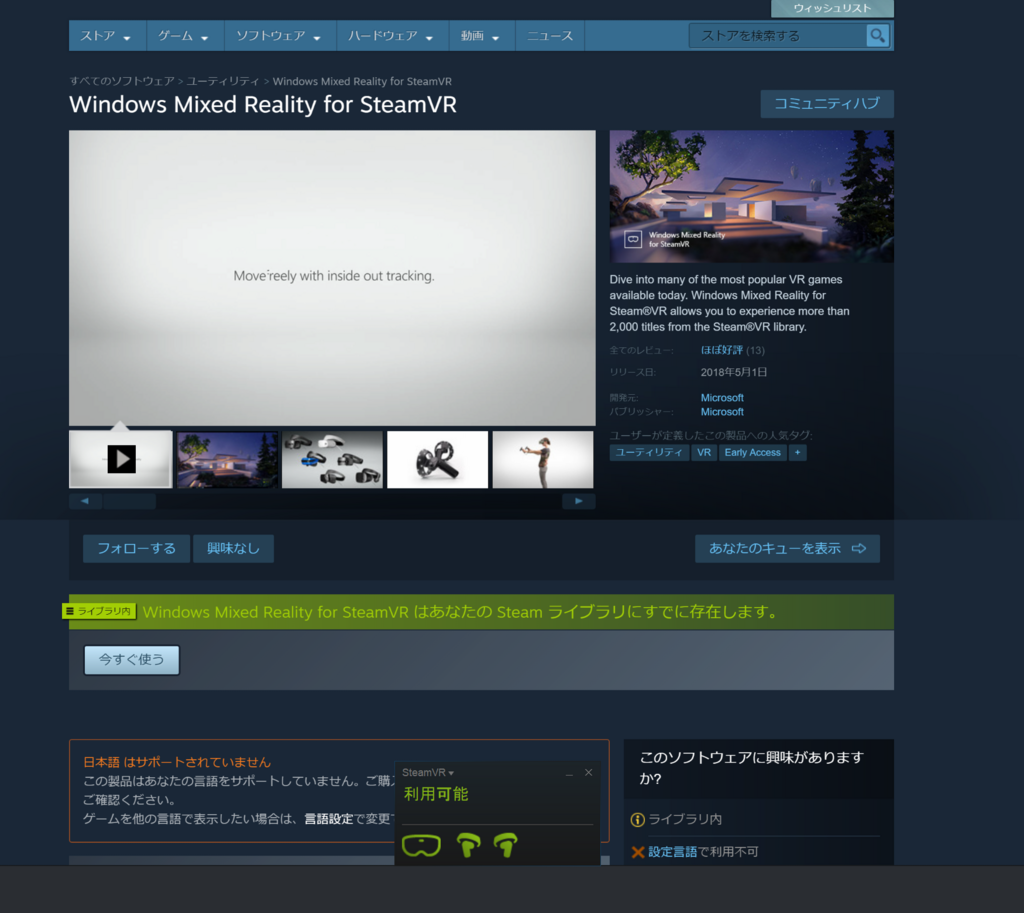
Task: Click the コミュニティハブ button
Action: click(x=827, y=104)
